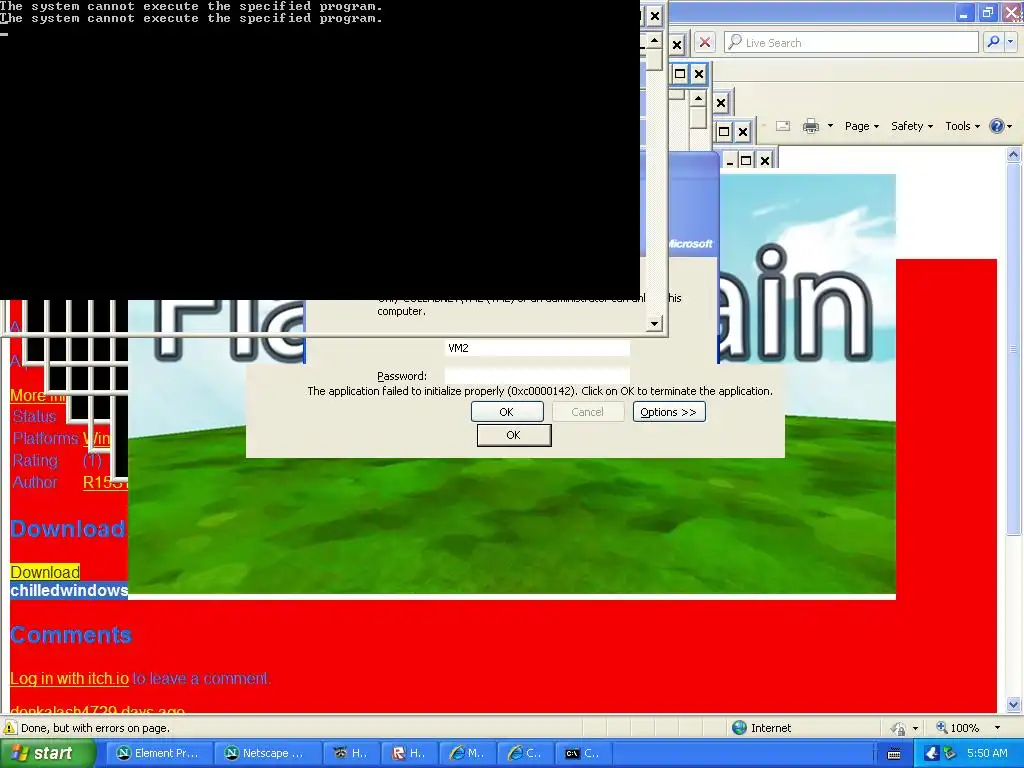Open the Page menu
Image resolution: width=1024 pixels, height=768 pixels.
(x=861, y=126)
